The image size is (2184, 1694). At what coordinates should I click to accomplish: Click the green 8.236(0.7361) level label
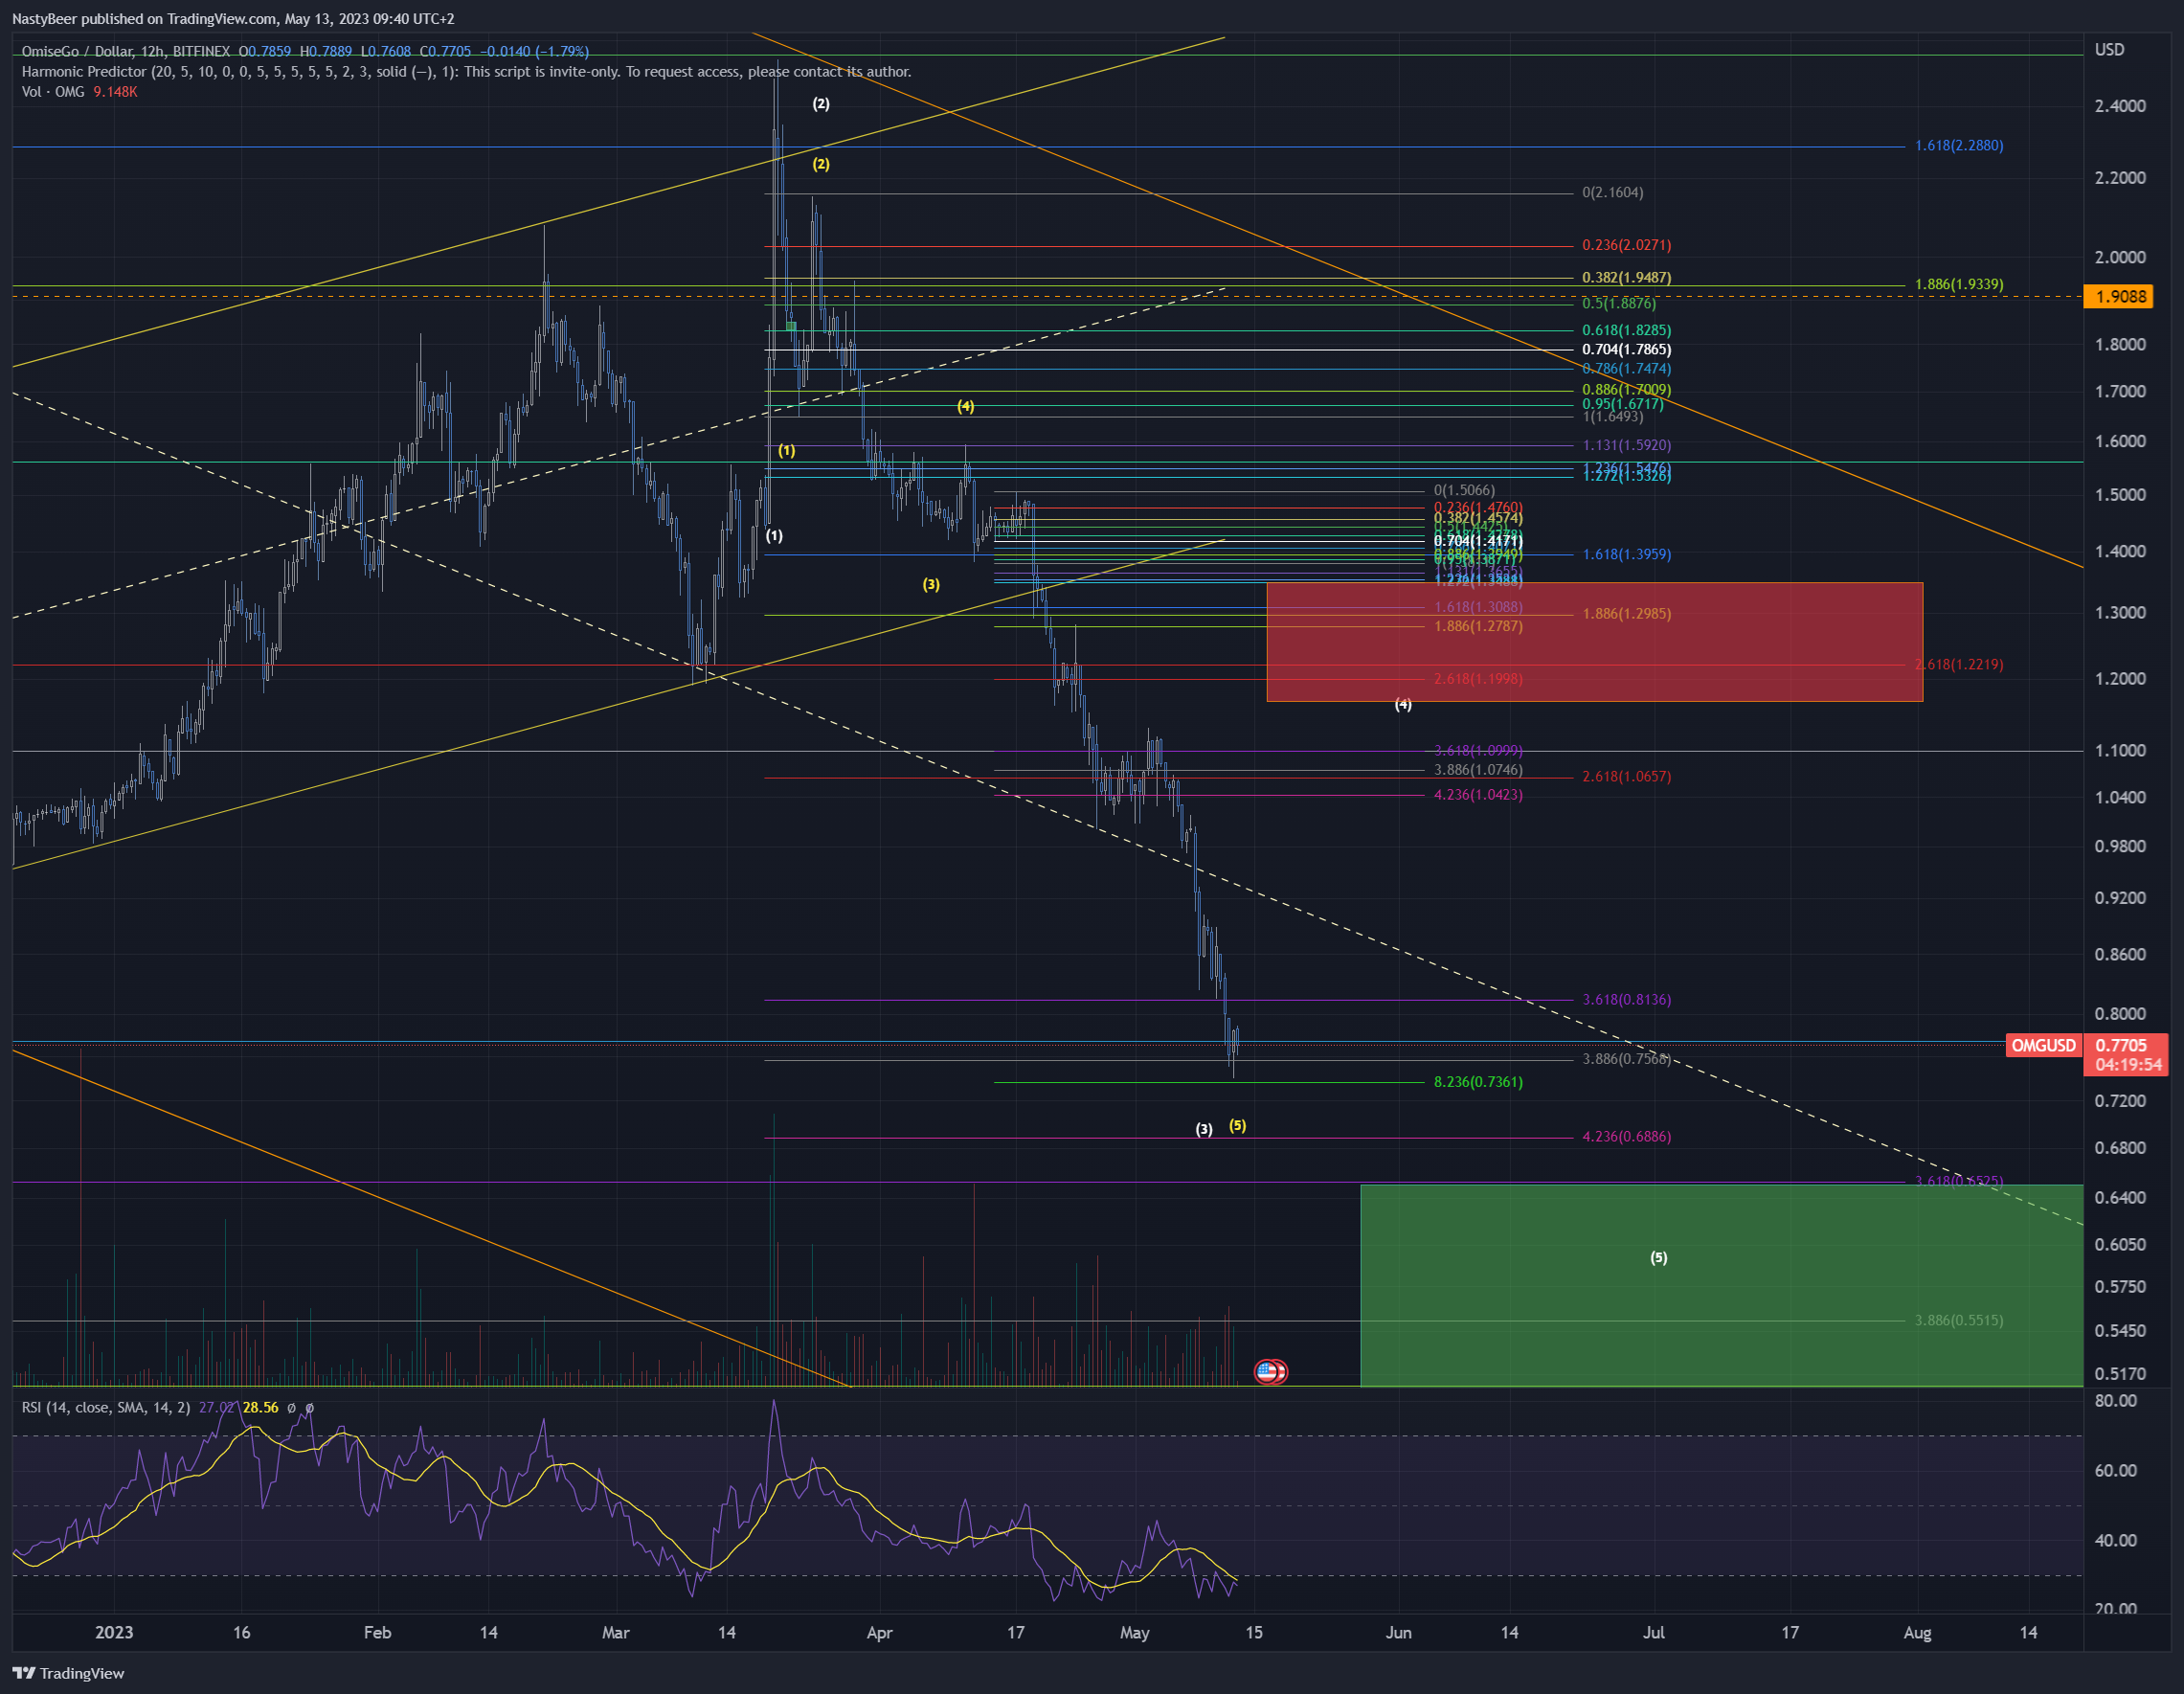click(1478, 1081)
